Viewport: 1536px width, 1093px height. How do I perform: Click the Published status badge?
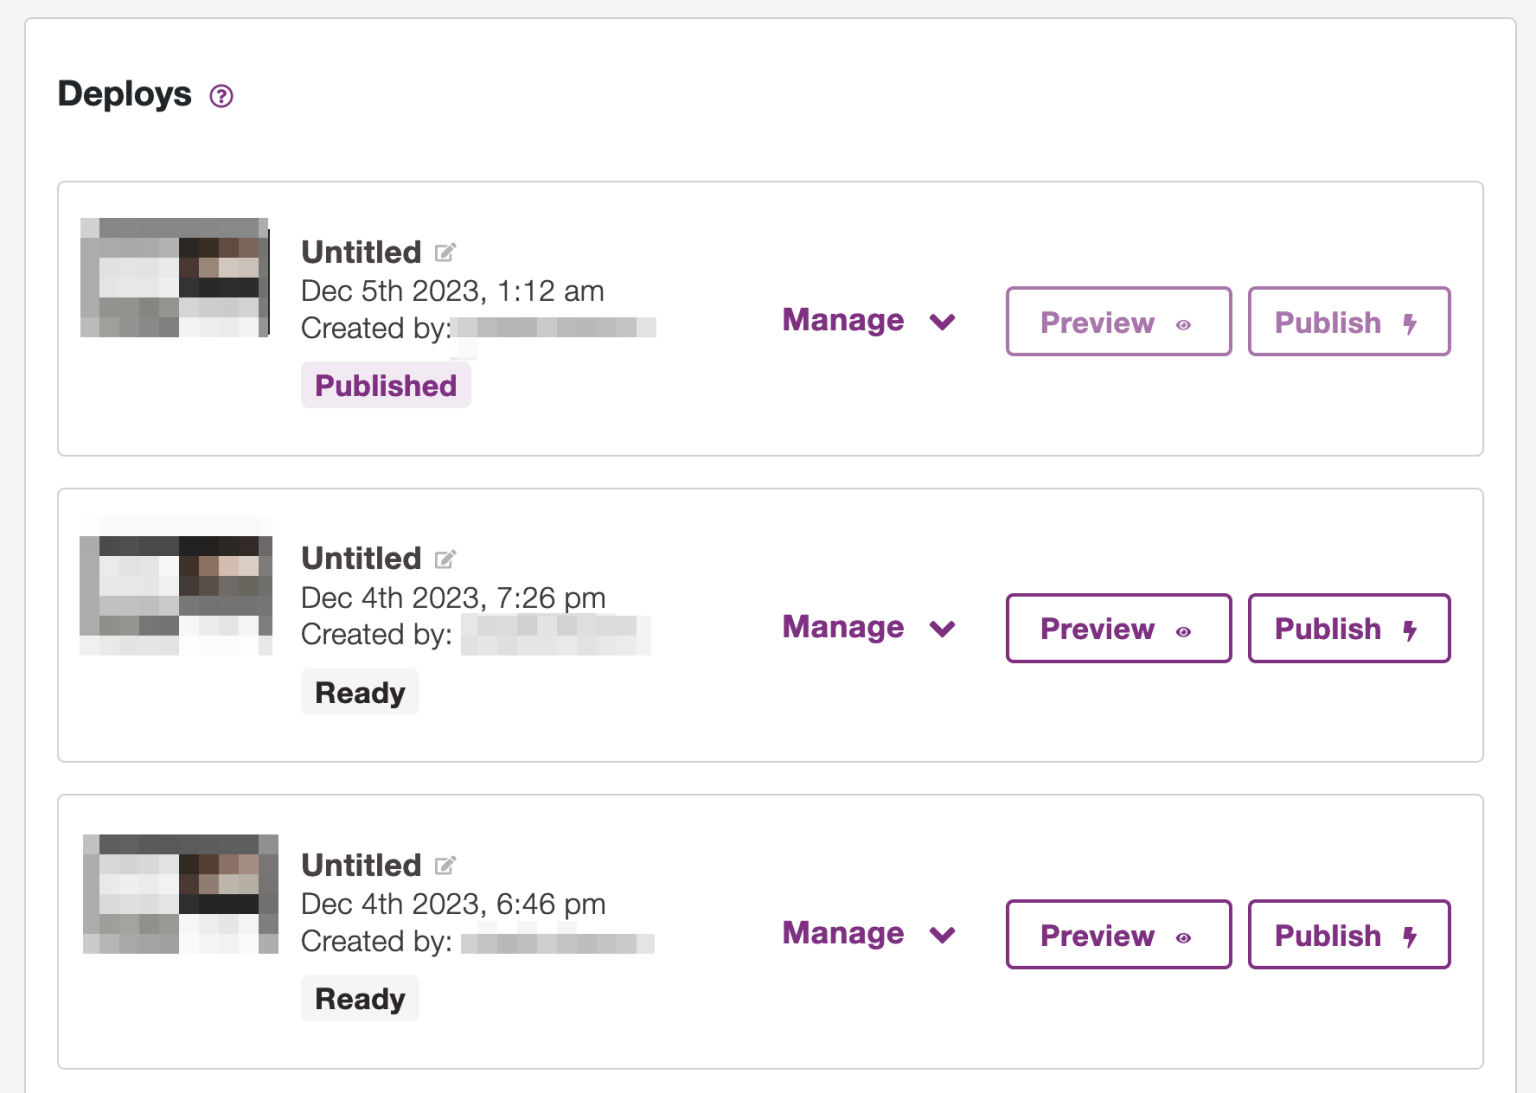tap(386, 386)
